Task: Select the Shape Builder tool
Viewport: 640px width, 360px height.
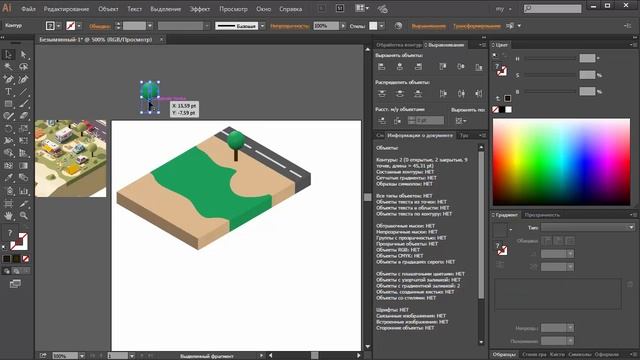Action: (8, 153)
